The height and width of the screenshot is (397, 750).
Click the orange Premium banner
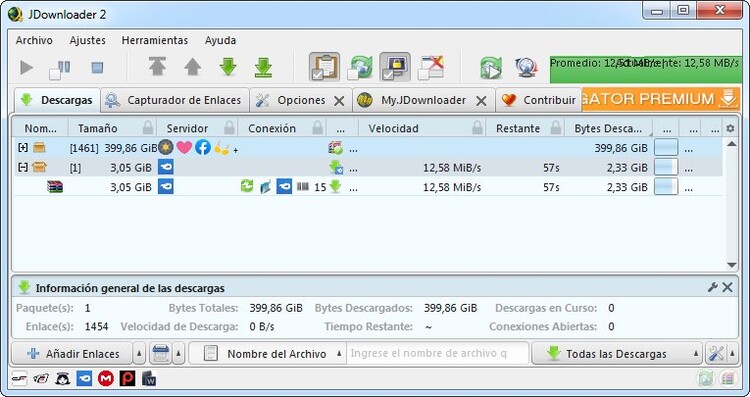[661, 99]
